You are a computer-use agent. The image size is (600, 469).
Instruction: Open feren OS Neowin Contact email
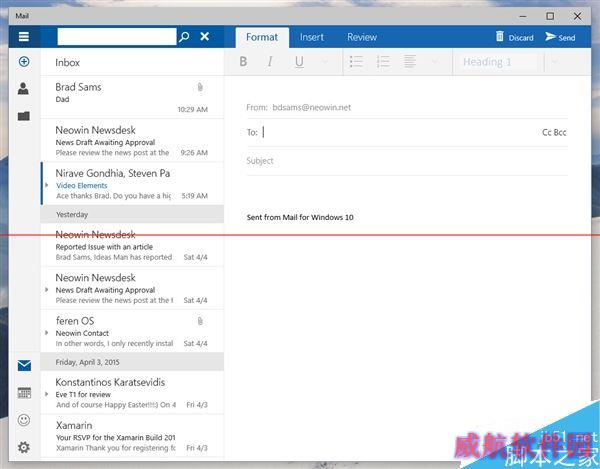(132, 332)
